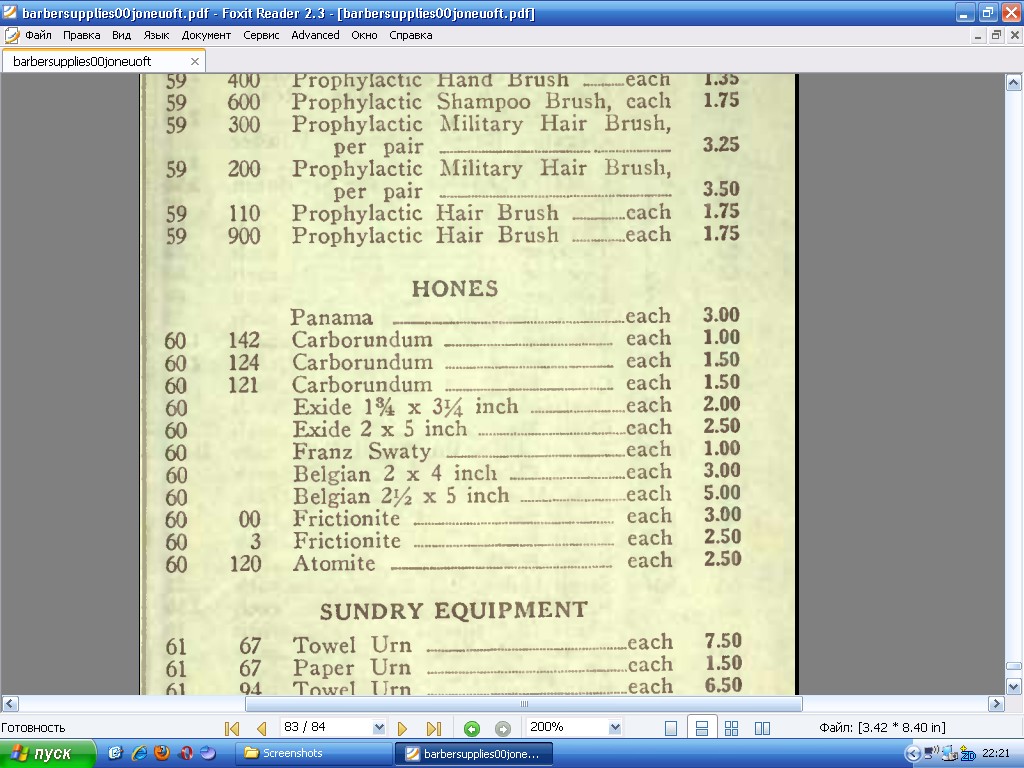Jump to the last page
This screenshot has width=1024, height=768.
[434, 728]
